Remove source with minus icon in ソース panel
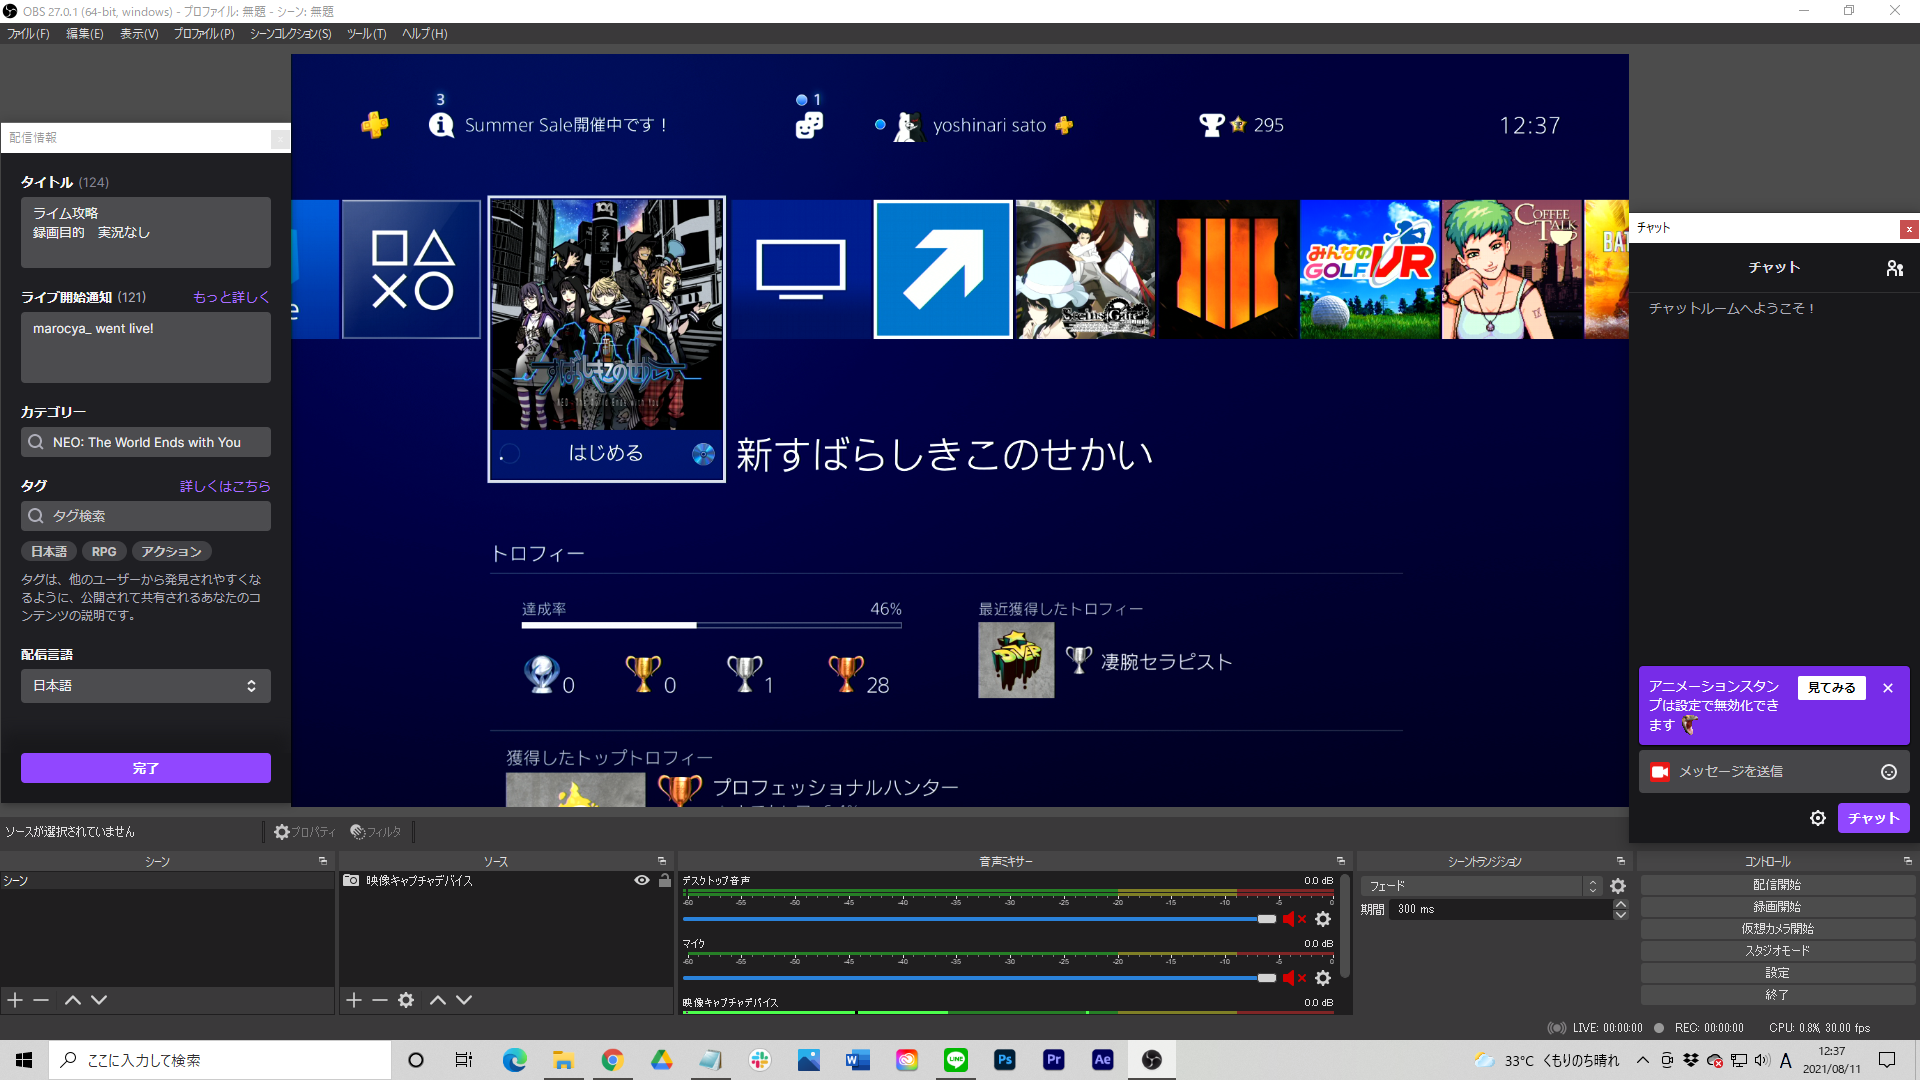The width and height of the screenshot is (1920, 1080). pyautogui.click(x=380, y=1000)
